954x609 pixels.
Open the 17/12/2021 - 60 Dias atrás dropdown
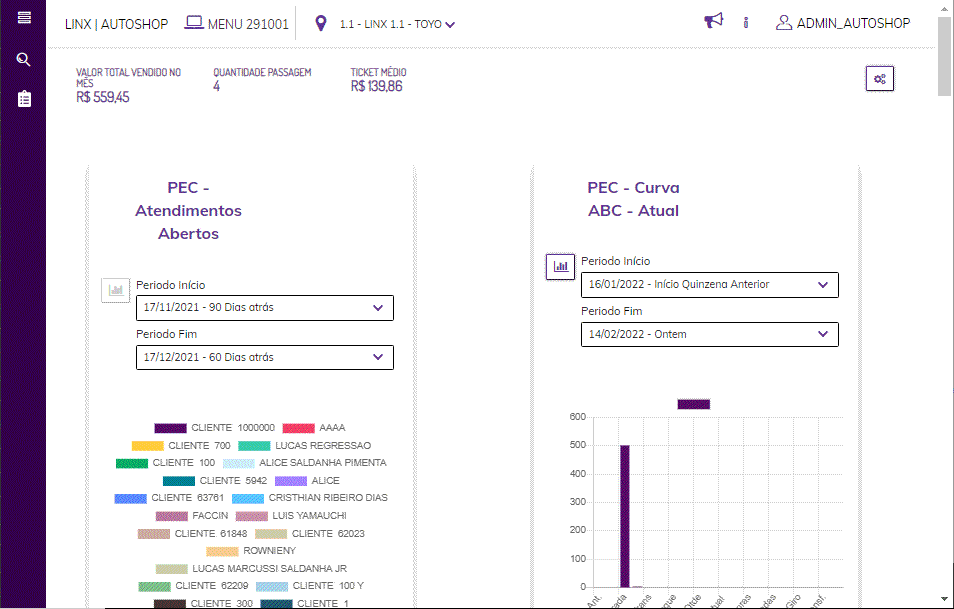265,357
